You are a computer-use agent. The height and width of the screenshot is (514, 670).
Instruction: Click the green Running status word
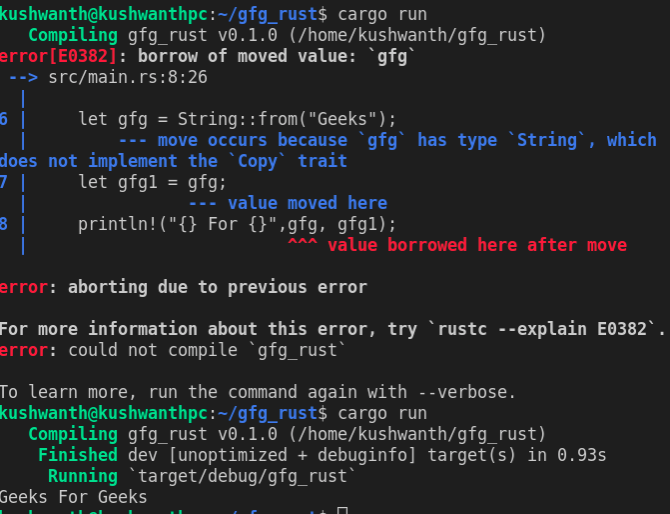(83, 476)
